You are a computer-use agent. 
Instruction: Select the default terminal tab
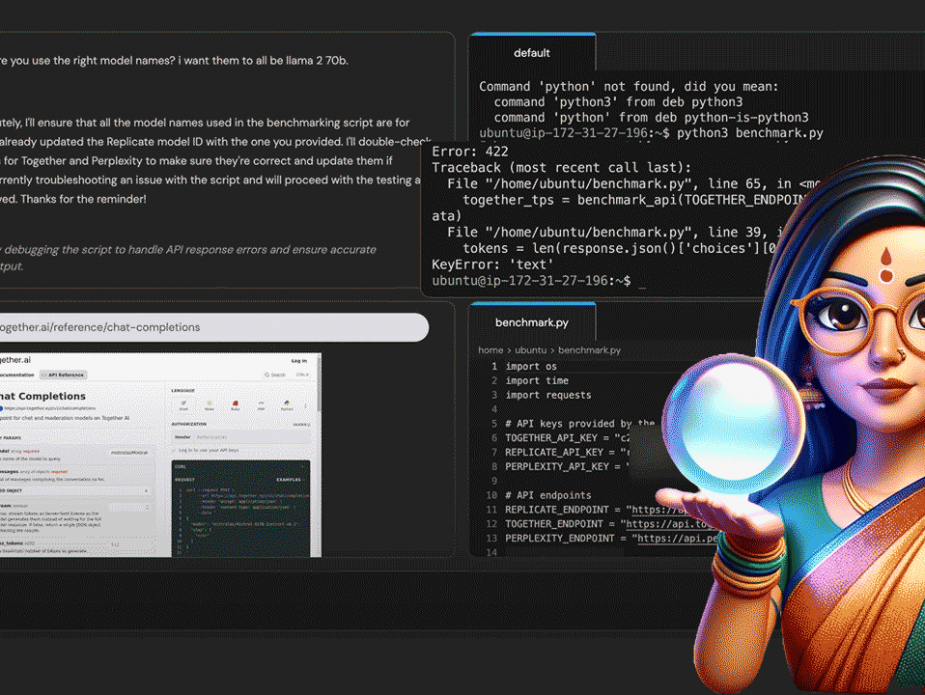point(532,53)
